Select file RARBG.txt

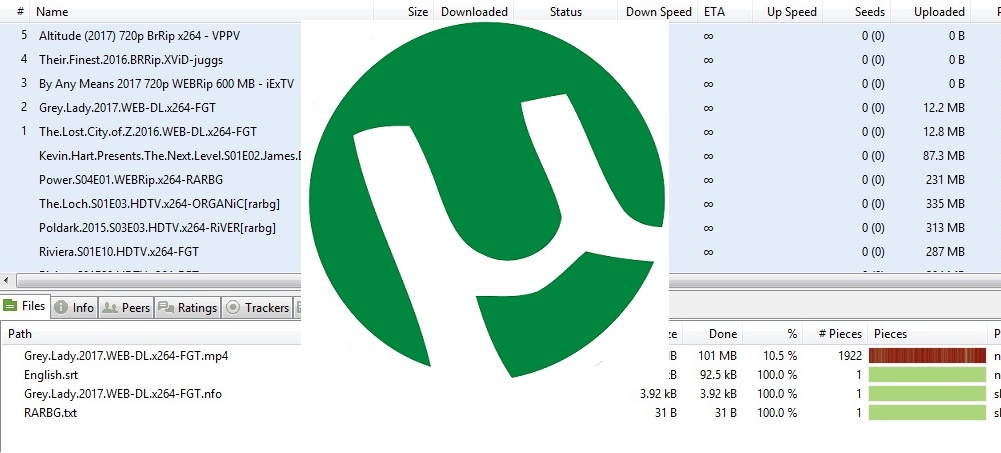(50, 413)
